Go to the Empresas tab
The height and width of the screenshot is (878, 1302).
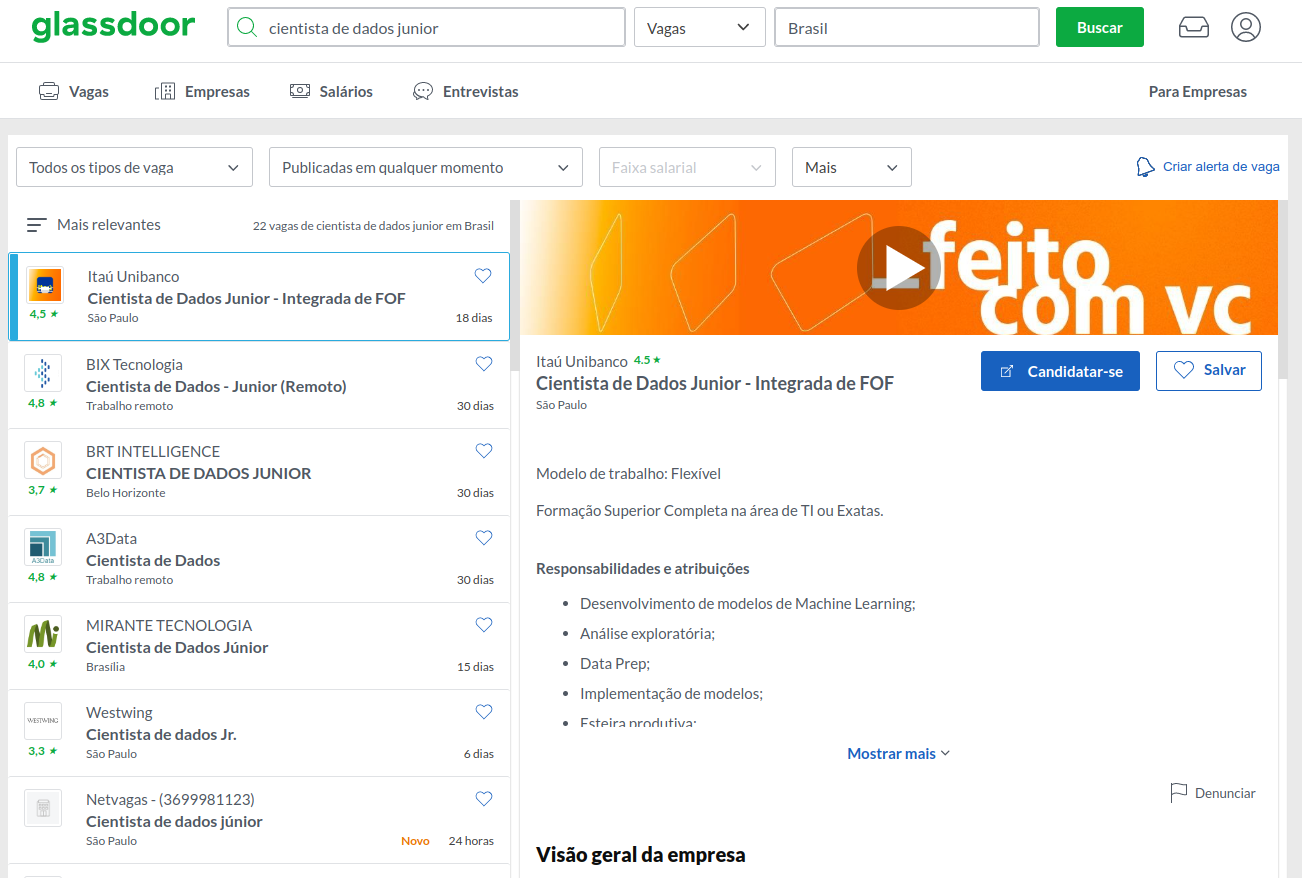pyautogui.click(x=203, y=92)
